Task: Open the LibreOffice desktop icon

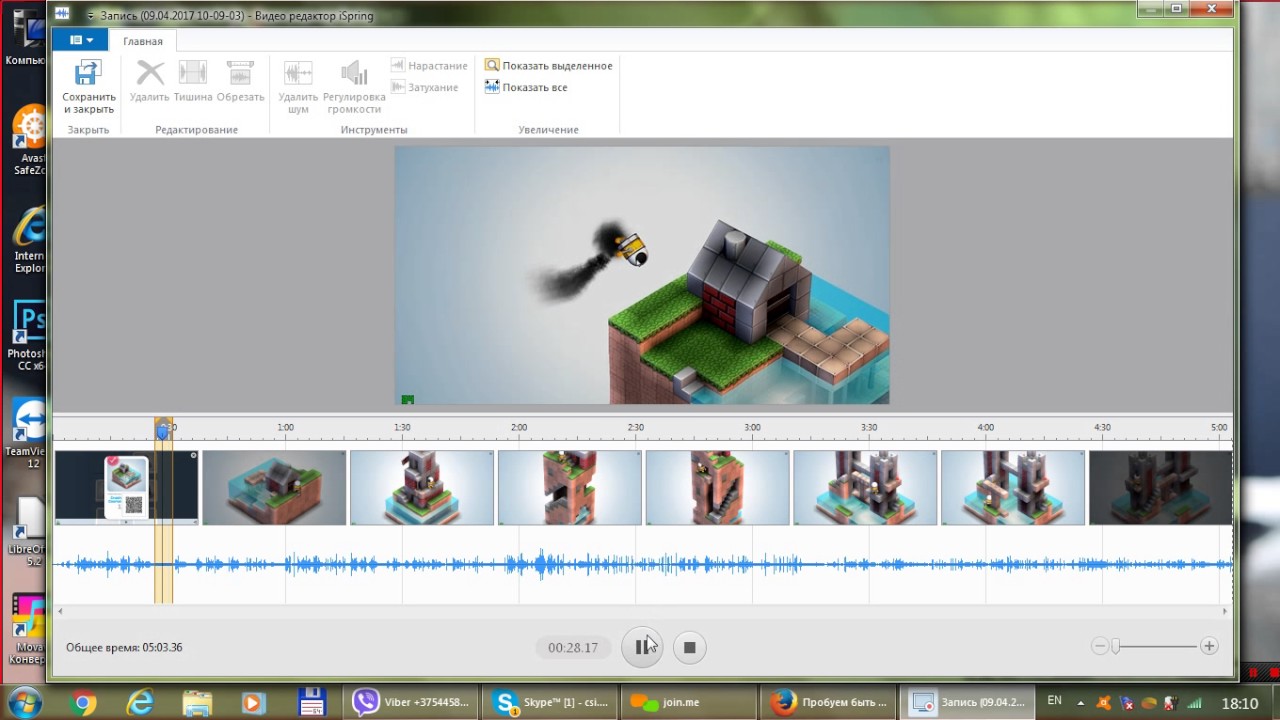Action: (x=28, y=530)
